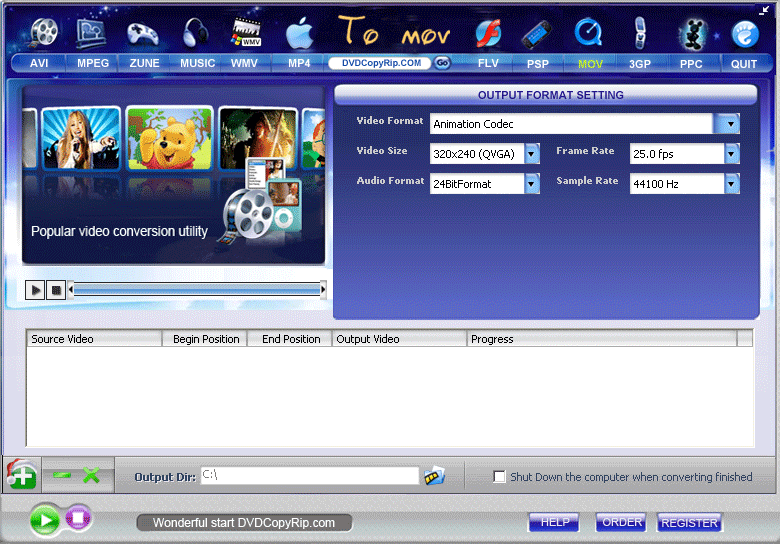Open the Video Format dropdown arrow
780x544 pixels.
[x=730, y=124]
